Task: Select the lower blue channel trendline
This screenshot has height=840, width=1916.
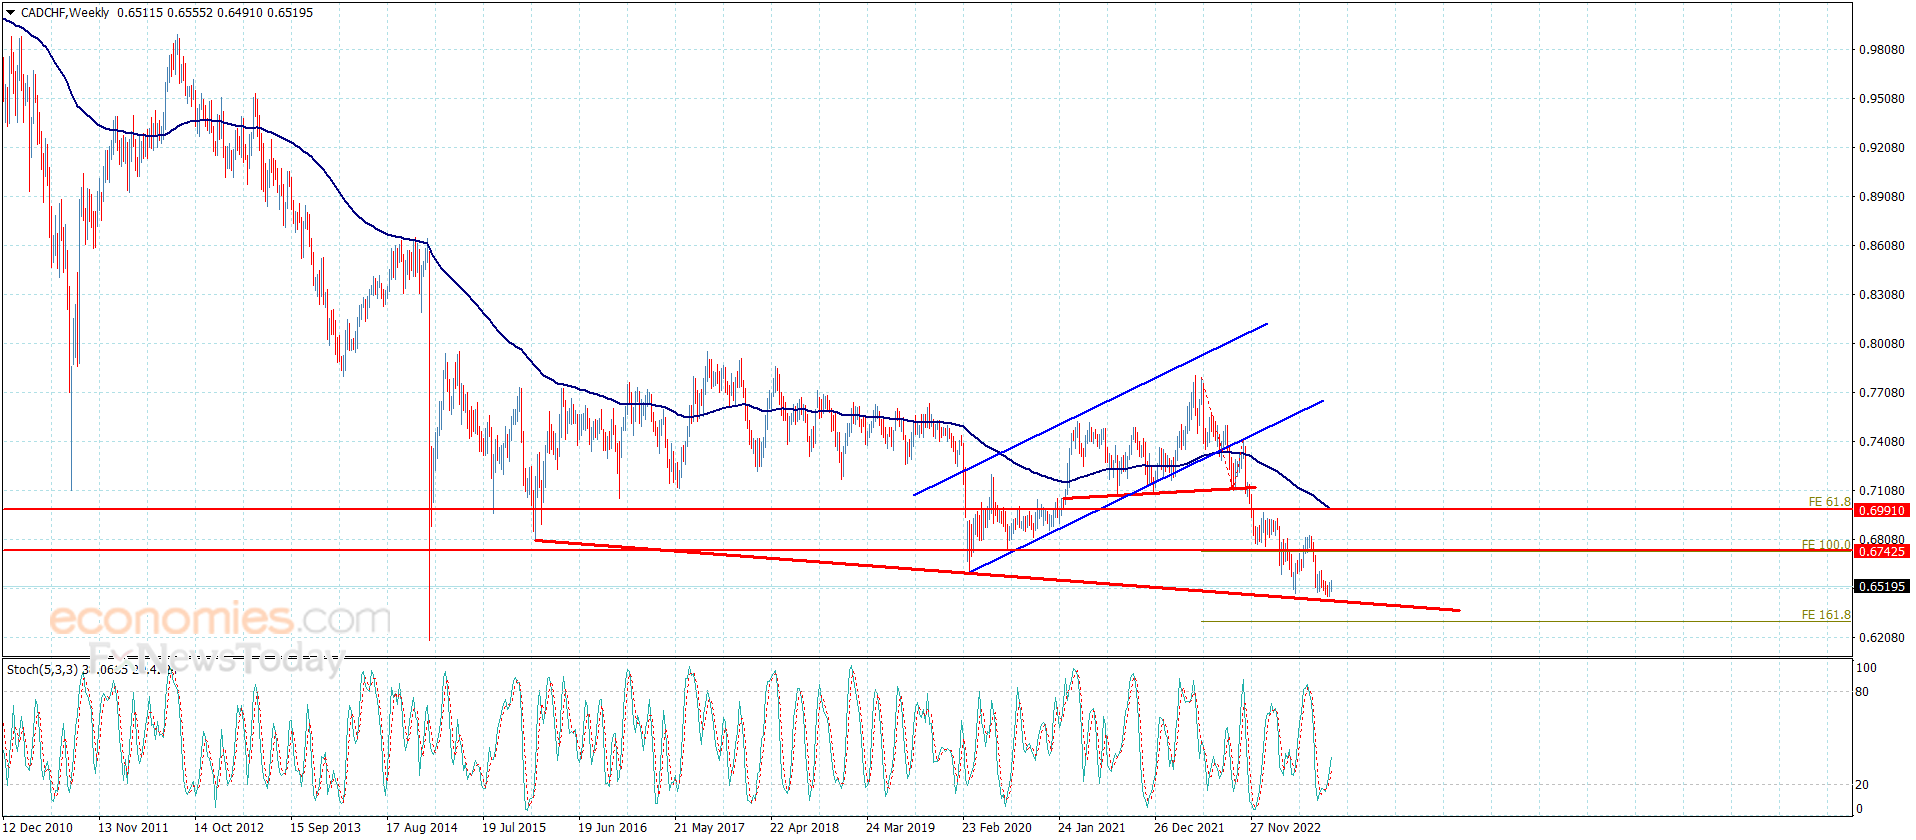Action: [1146, 486]
